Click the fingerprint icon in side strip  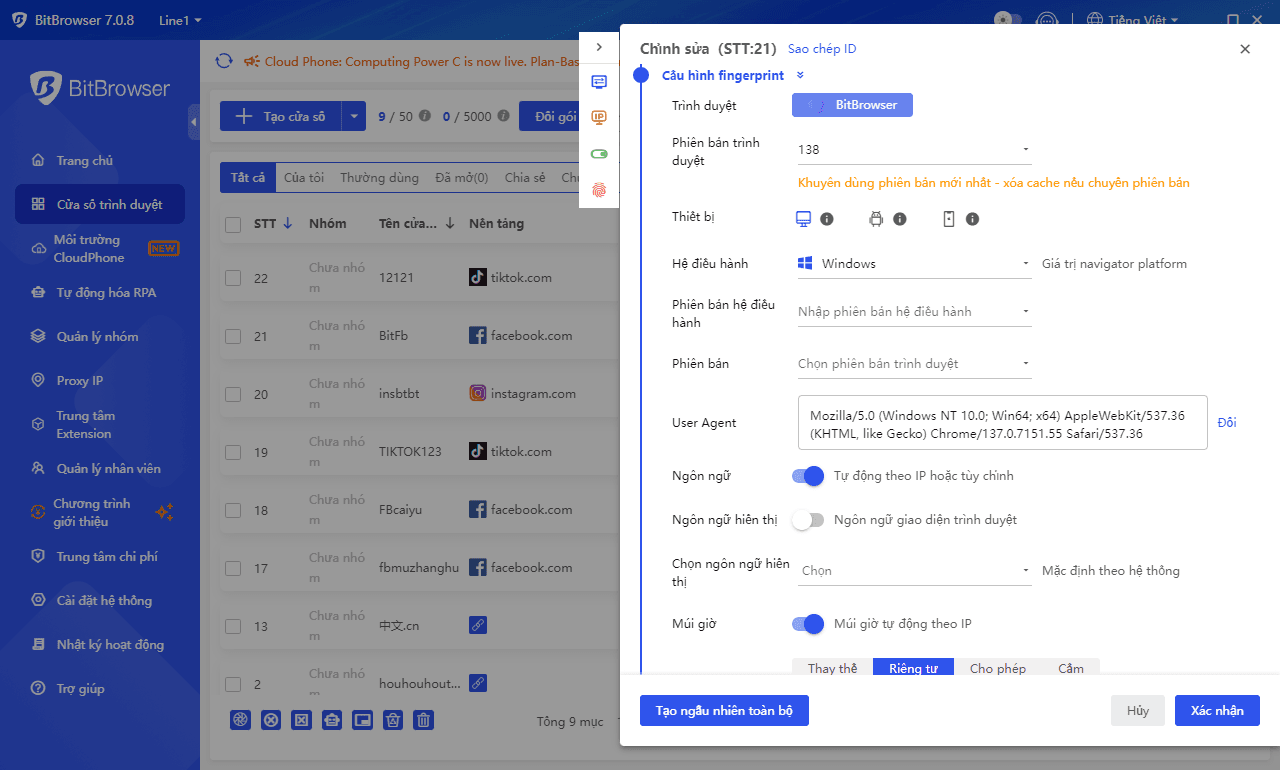pos(598,189)
